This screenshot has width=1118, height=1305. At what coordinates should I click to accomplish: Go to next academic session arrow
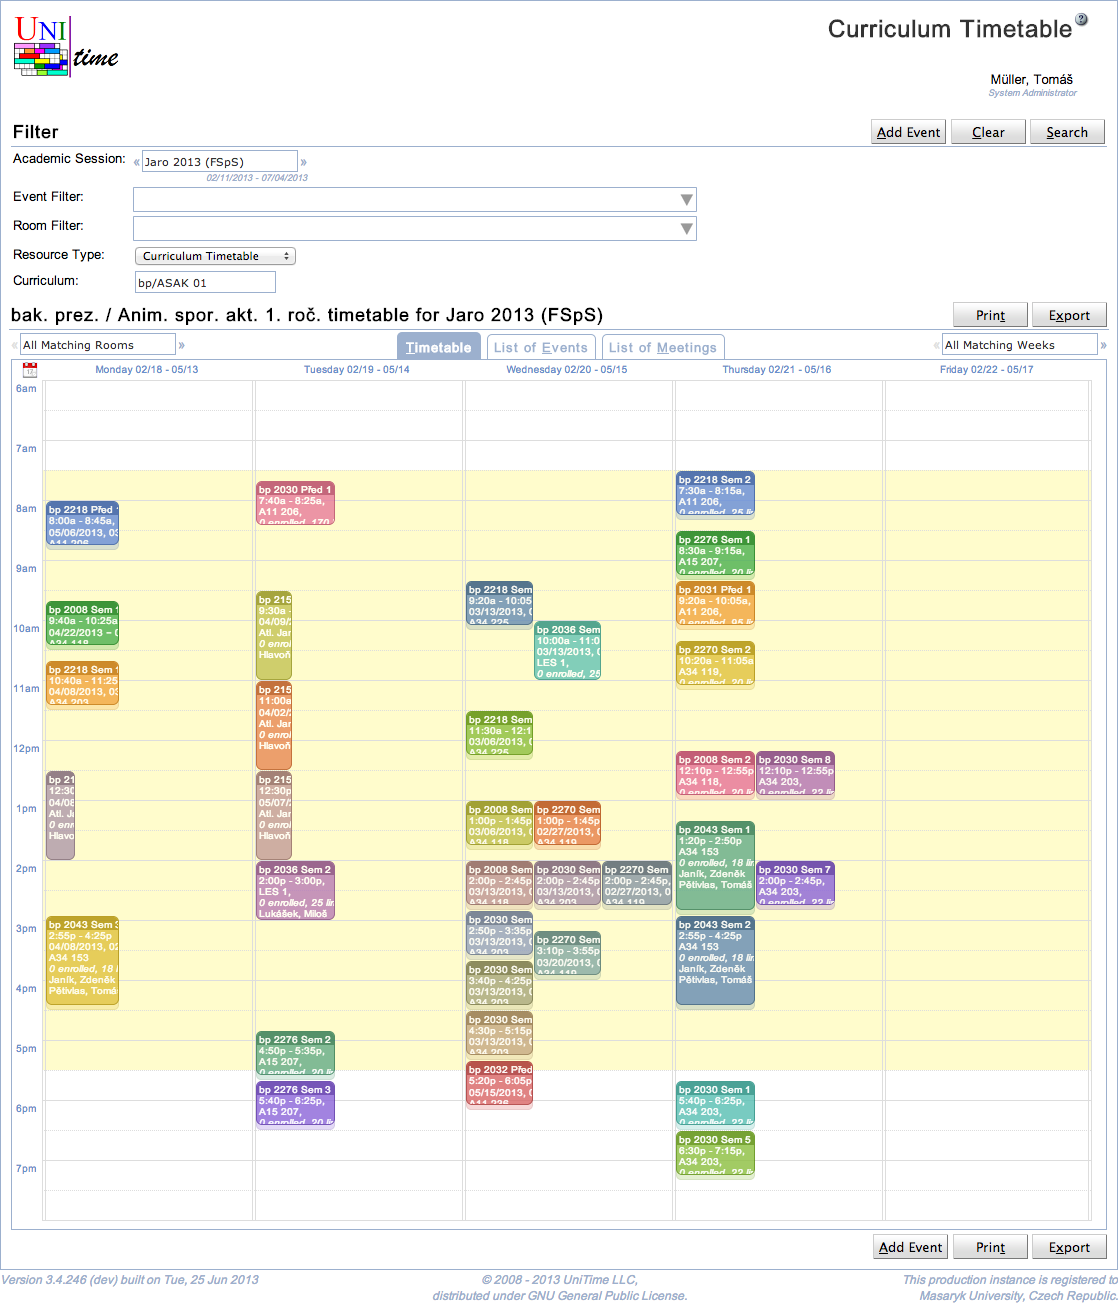[304, 162]
